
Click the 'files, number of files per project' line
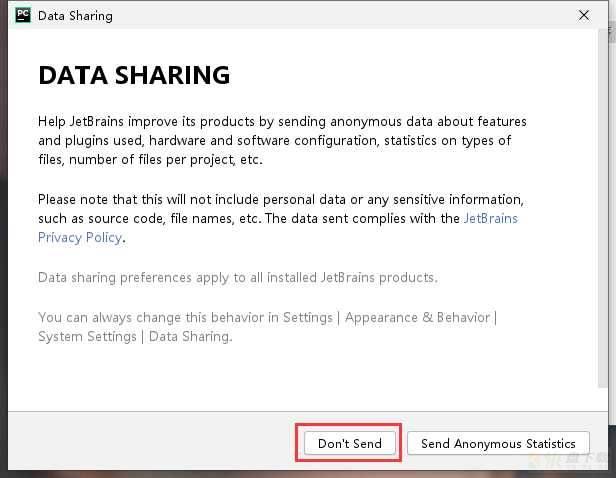point(150,160)
